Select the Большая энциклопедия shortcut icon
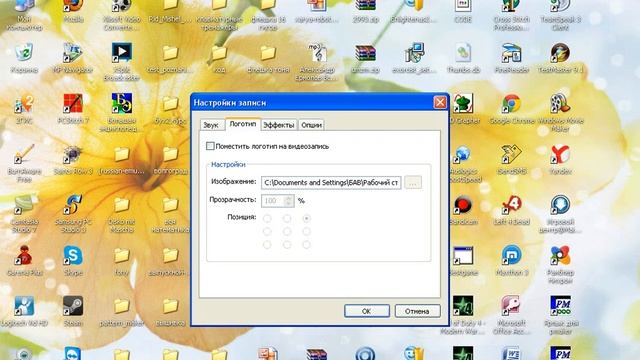Viewport: 640px width, 360px height. tap(122, 113)
